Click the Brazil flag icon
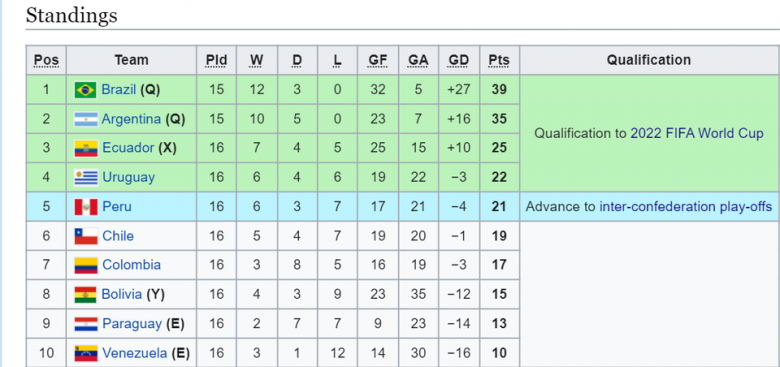 point(86,90)
